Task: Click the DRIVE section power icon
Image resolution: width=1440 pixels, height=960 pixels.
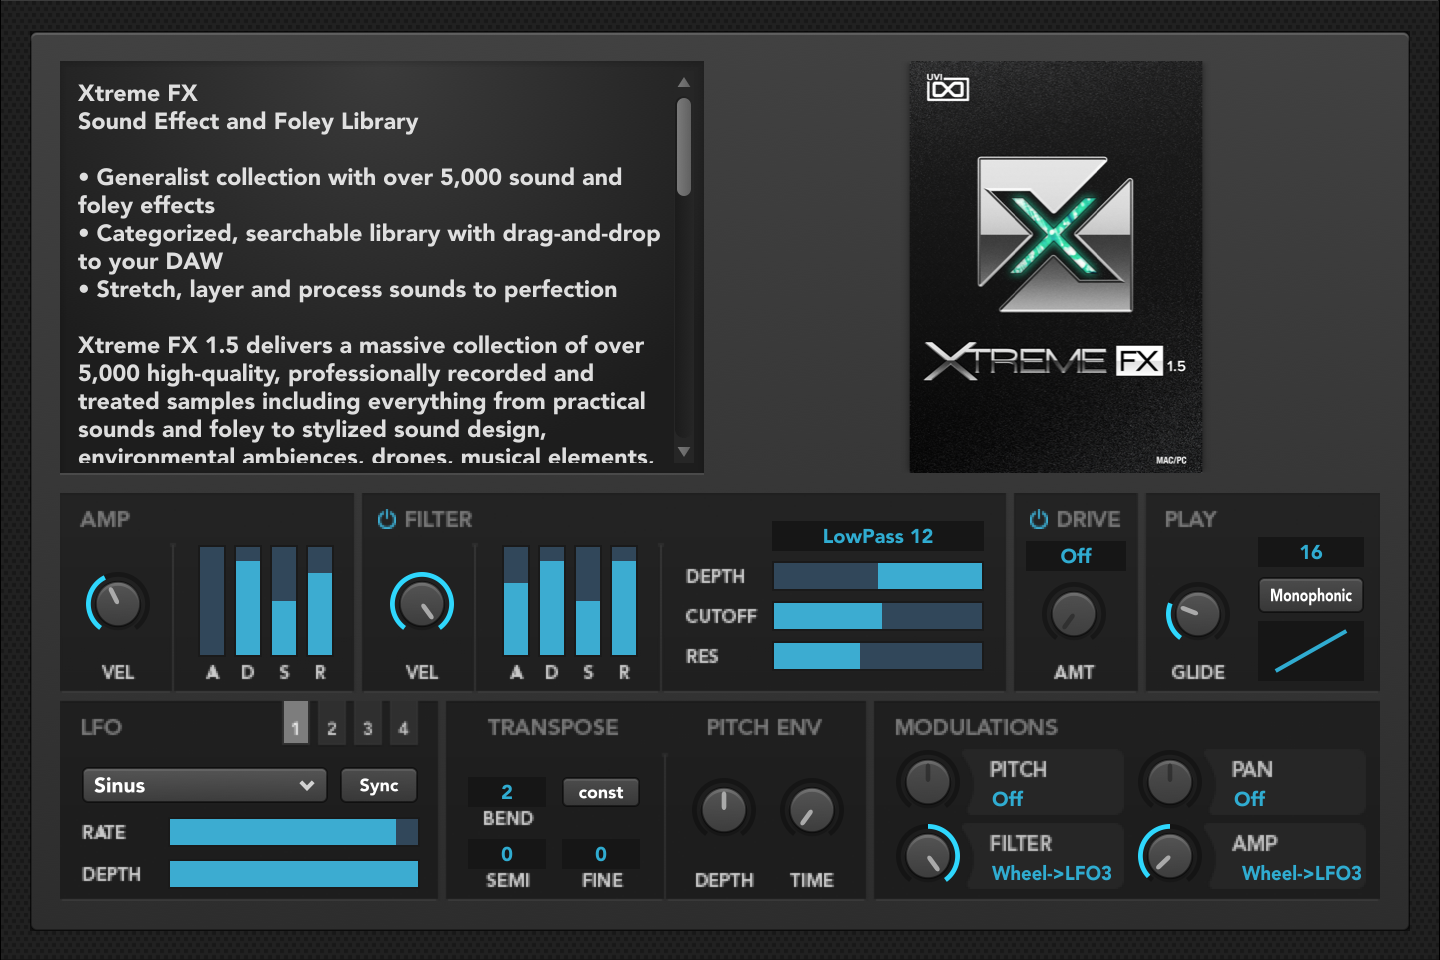Action: pyautogui.click(x=1037, y=519)
